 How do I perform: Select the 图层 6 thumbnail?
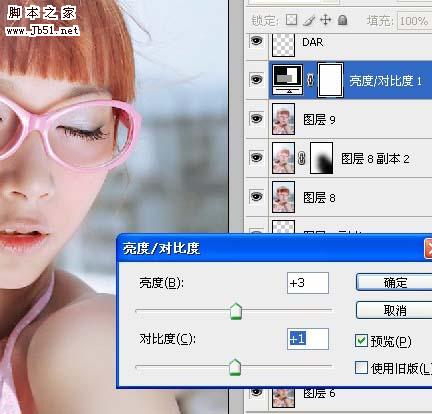[283, 397]
